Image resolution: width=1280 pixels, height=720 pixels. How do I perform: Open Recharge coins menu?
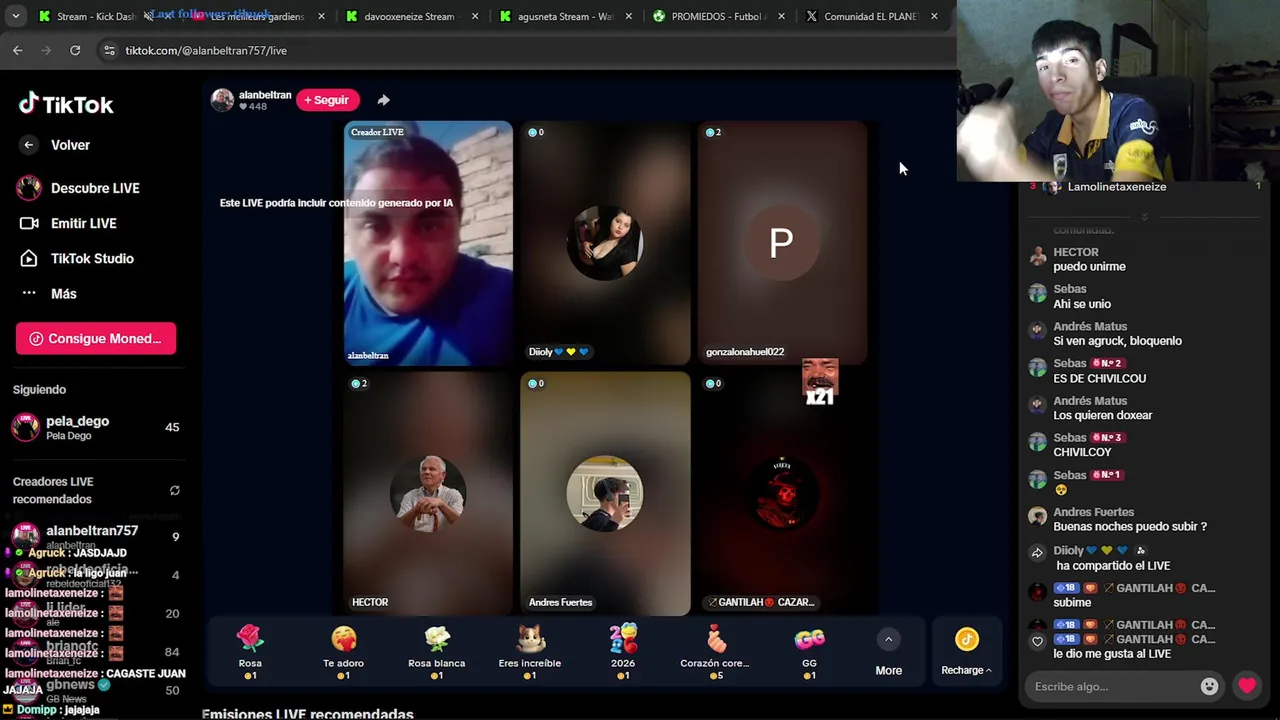tap(966, 651)
